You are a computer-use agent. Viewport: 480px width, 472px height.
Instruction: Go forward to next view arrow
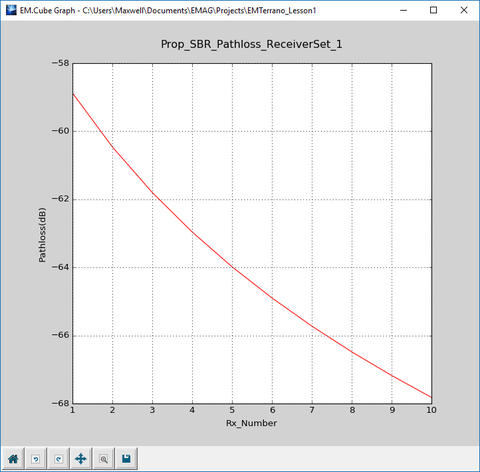[58, 459]
